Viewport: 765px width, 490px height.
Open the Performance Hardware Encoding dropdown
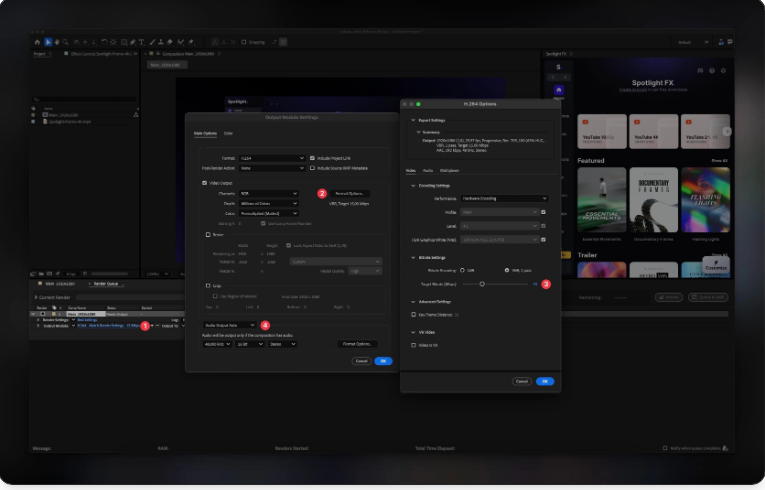(x=504, y=199)
